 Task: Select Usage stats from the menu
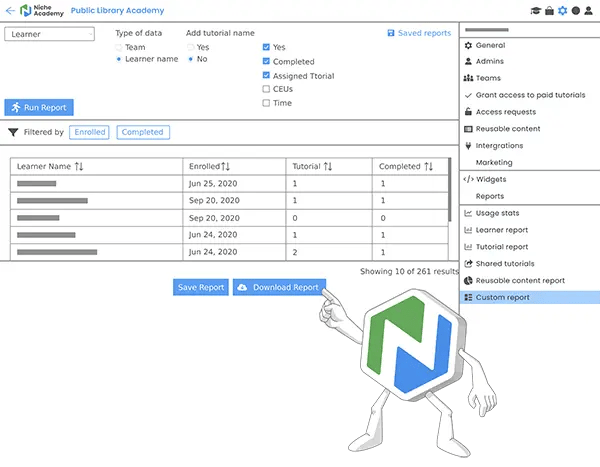[x=496, y=213]
